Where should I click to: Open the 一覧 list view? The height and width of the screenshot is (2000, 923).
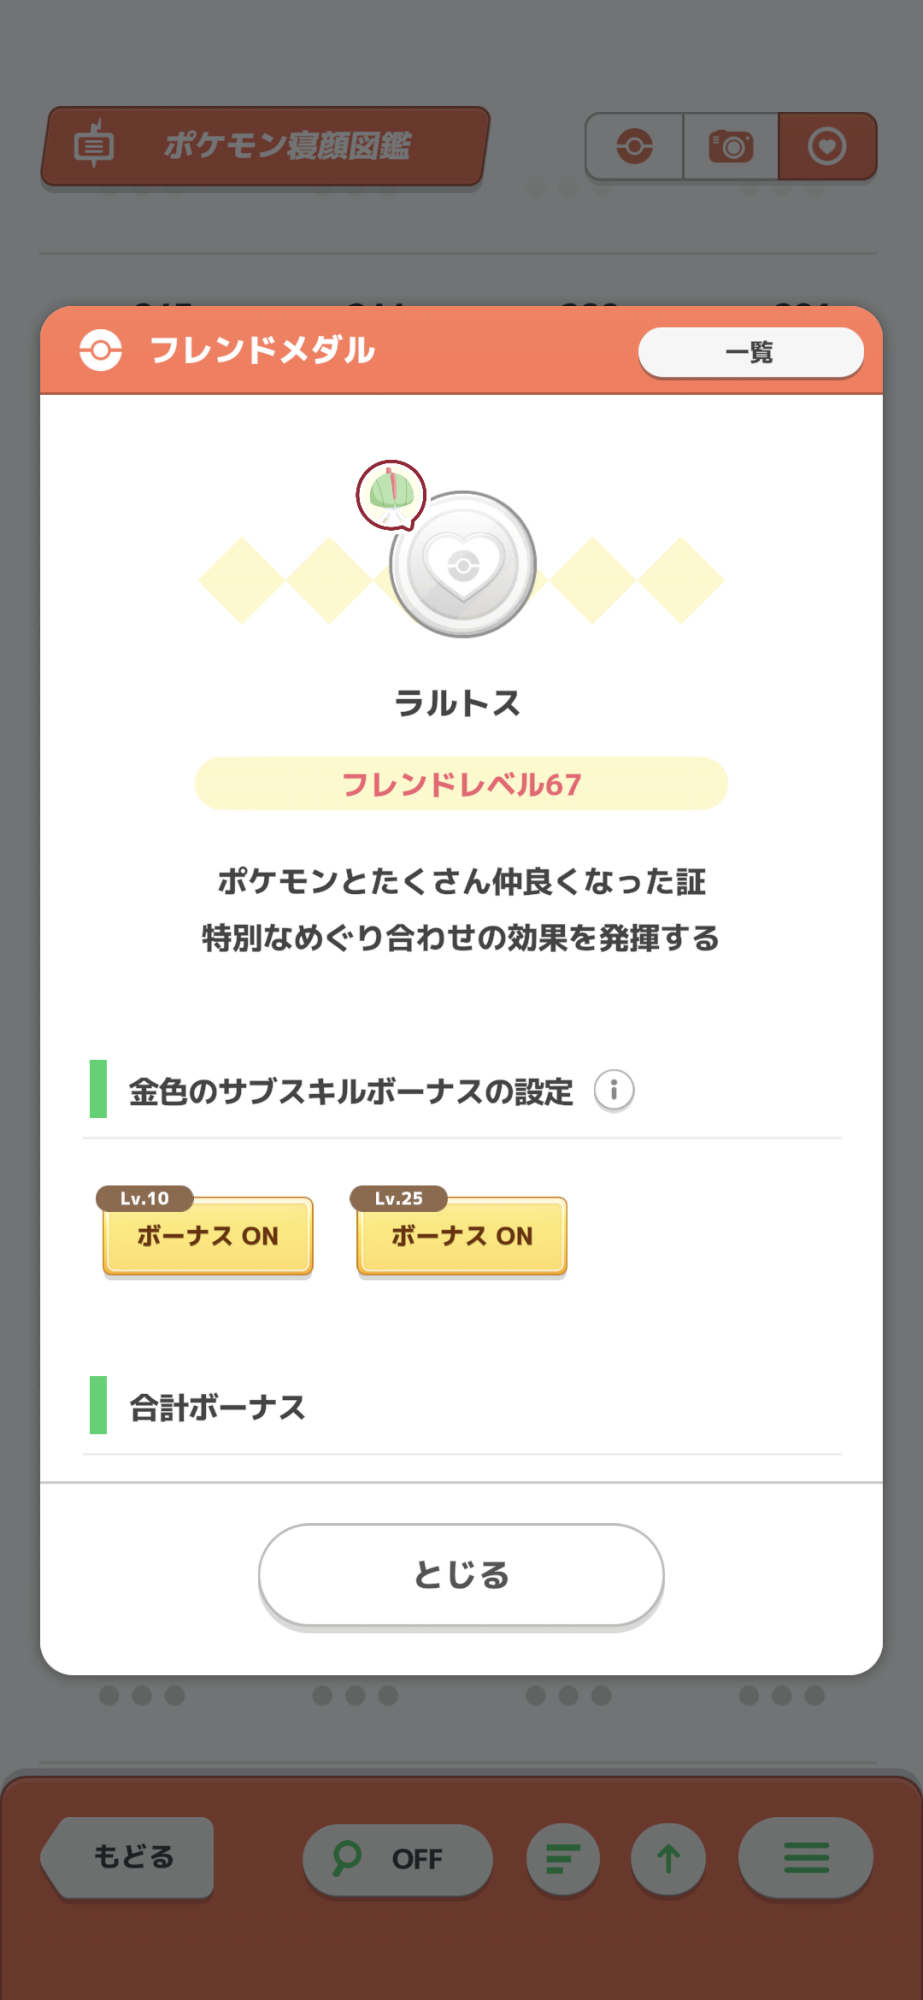750,352
